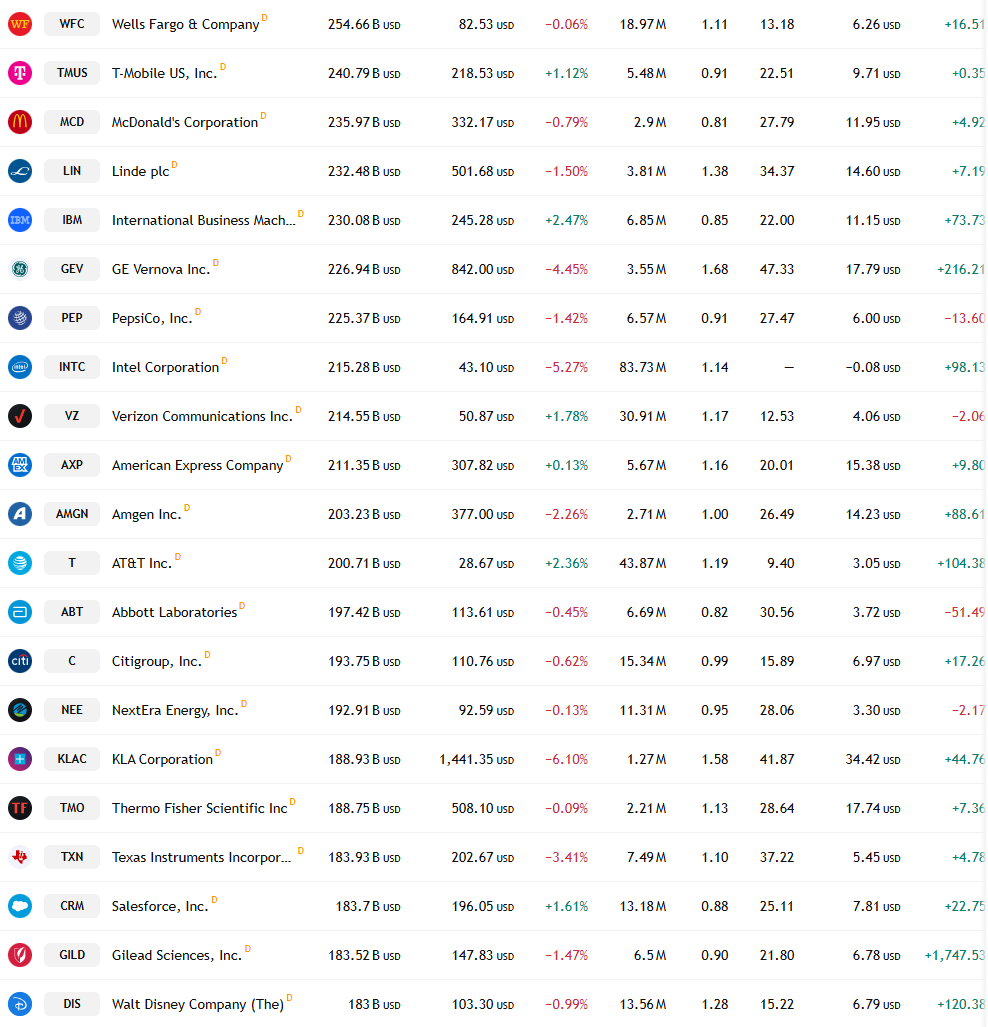
Task: Click the GE Vernova logo icon
Action: coord(20,269)
